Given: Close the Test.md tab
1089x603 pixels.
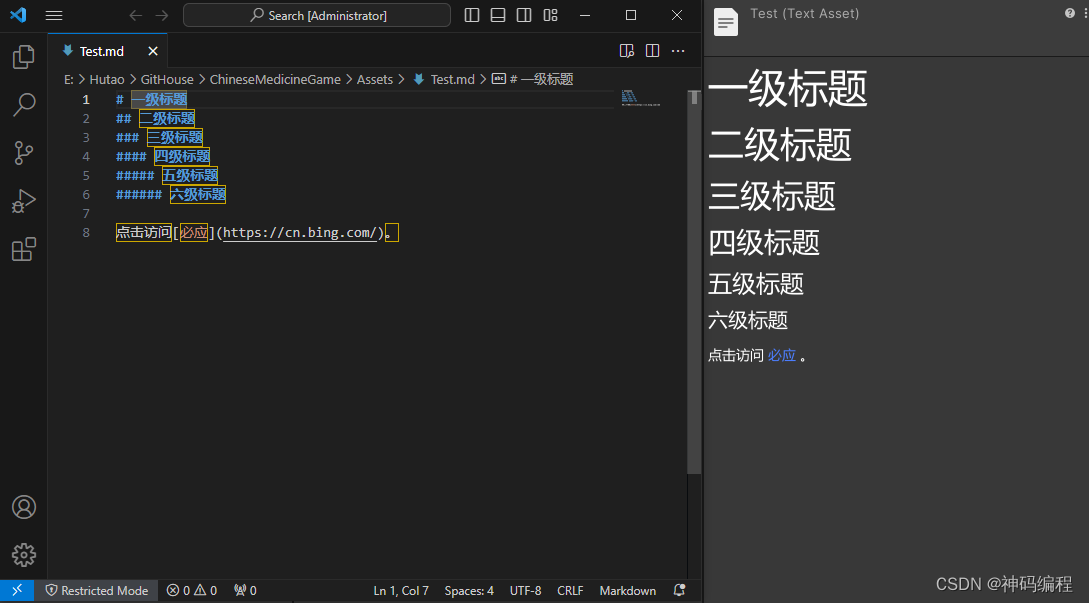Looking at the screenshot, I should click(x=153, y=51).
